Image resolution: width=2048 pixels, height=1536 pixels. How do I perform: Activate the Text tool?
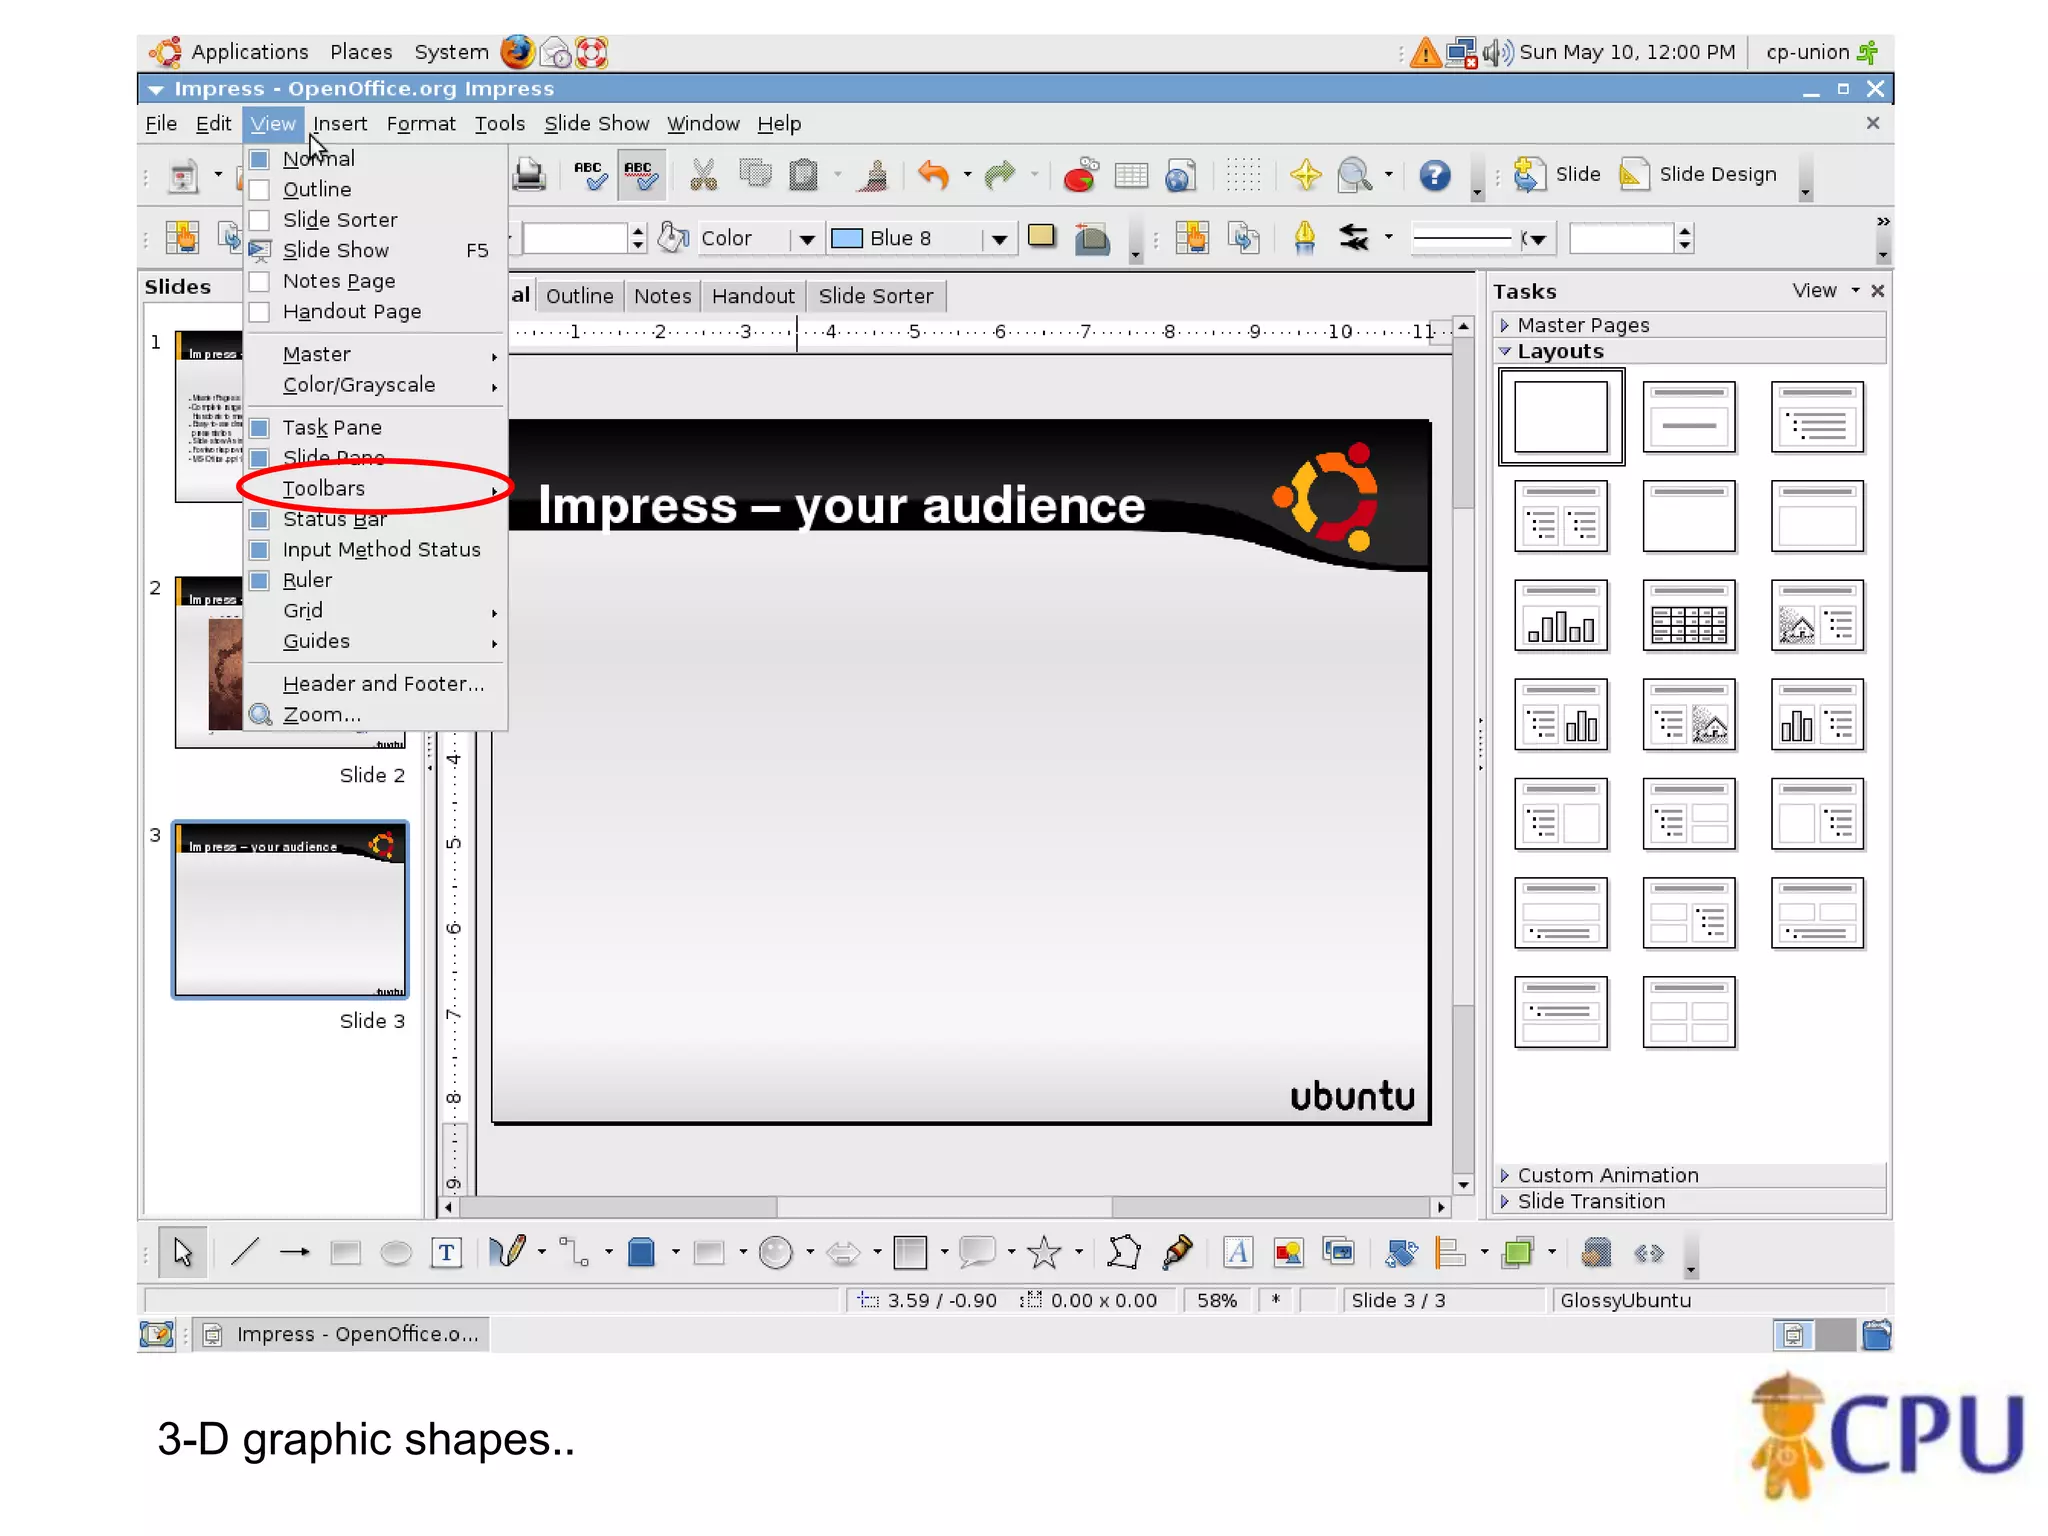pos(446,1252)
